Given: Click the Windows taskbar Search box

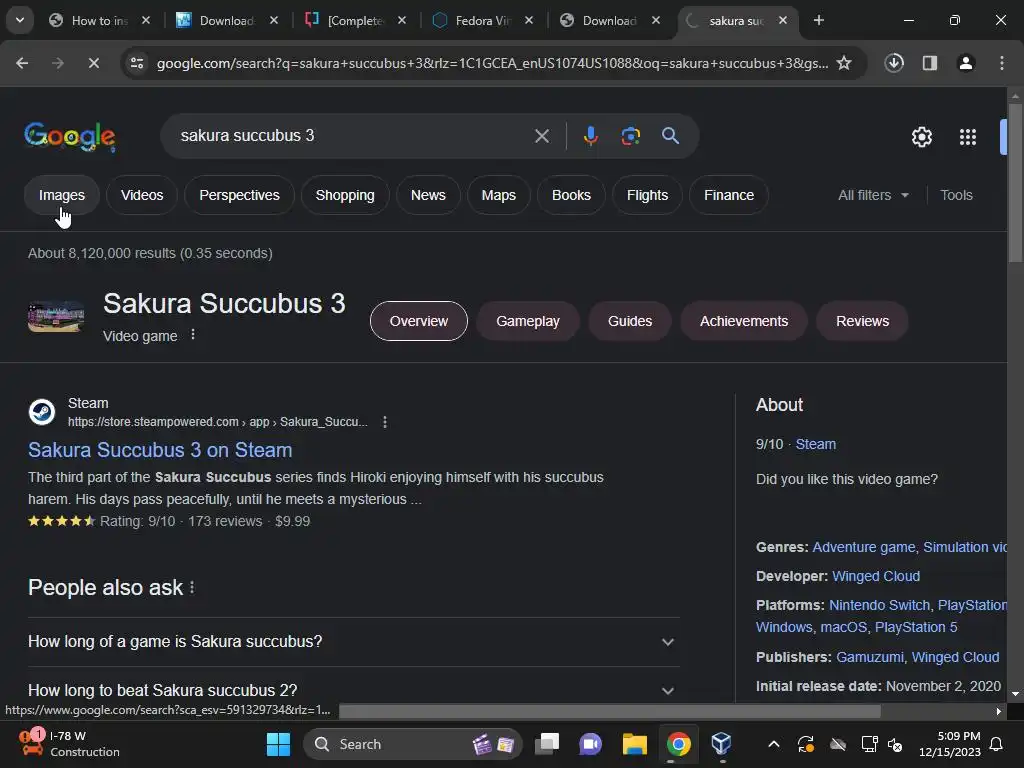Looking at the screenshot, I should [413, 744].
